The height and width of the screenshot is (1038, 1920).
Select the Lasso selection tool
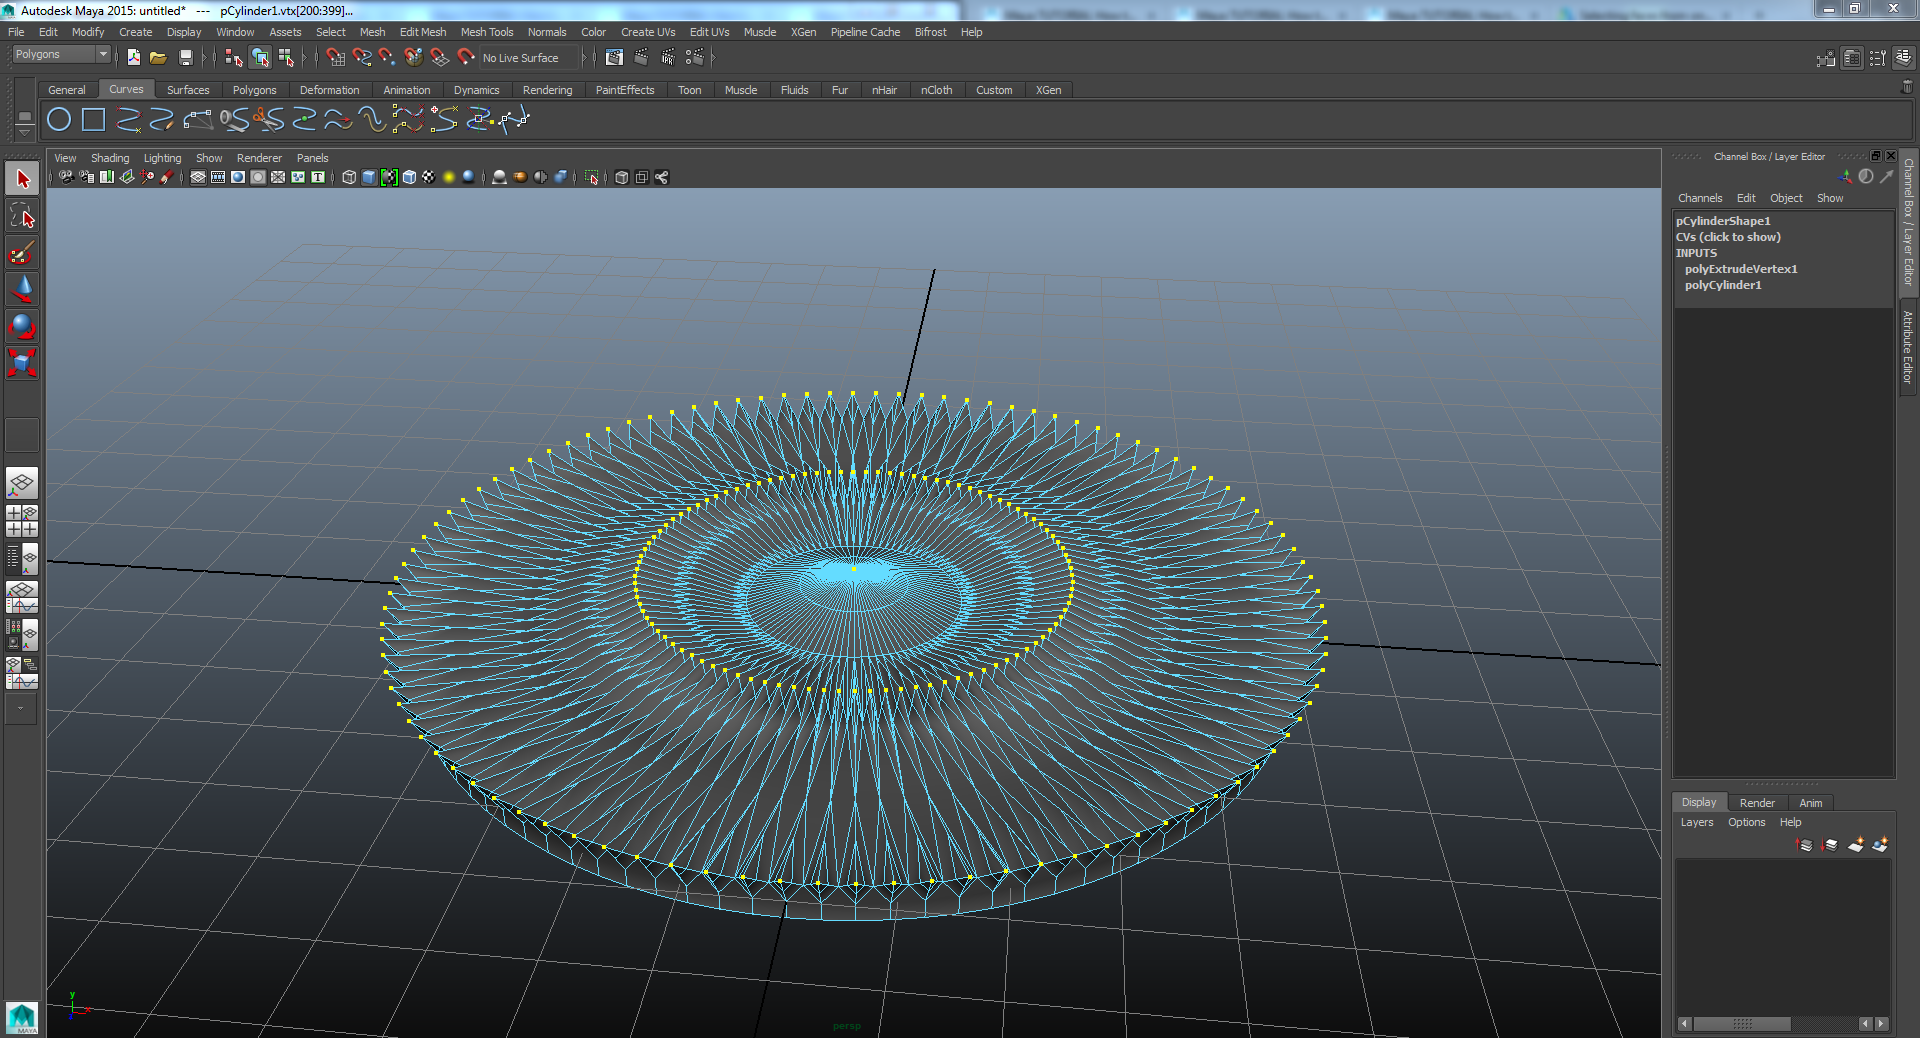coord(22,215)
